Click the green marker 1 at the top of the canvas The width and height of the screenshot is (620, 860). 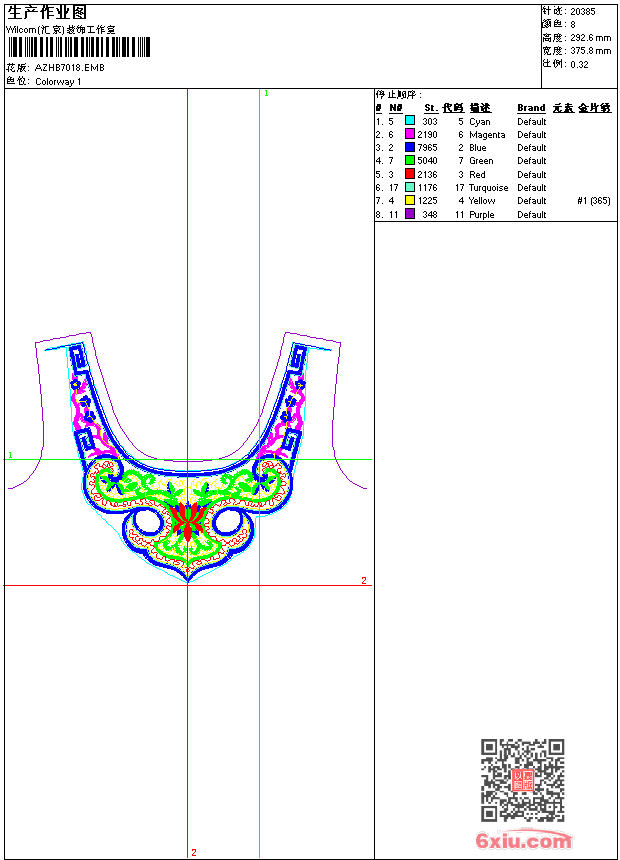click(266, 93)
